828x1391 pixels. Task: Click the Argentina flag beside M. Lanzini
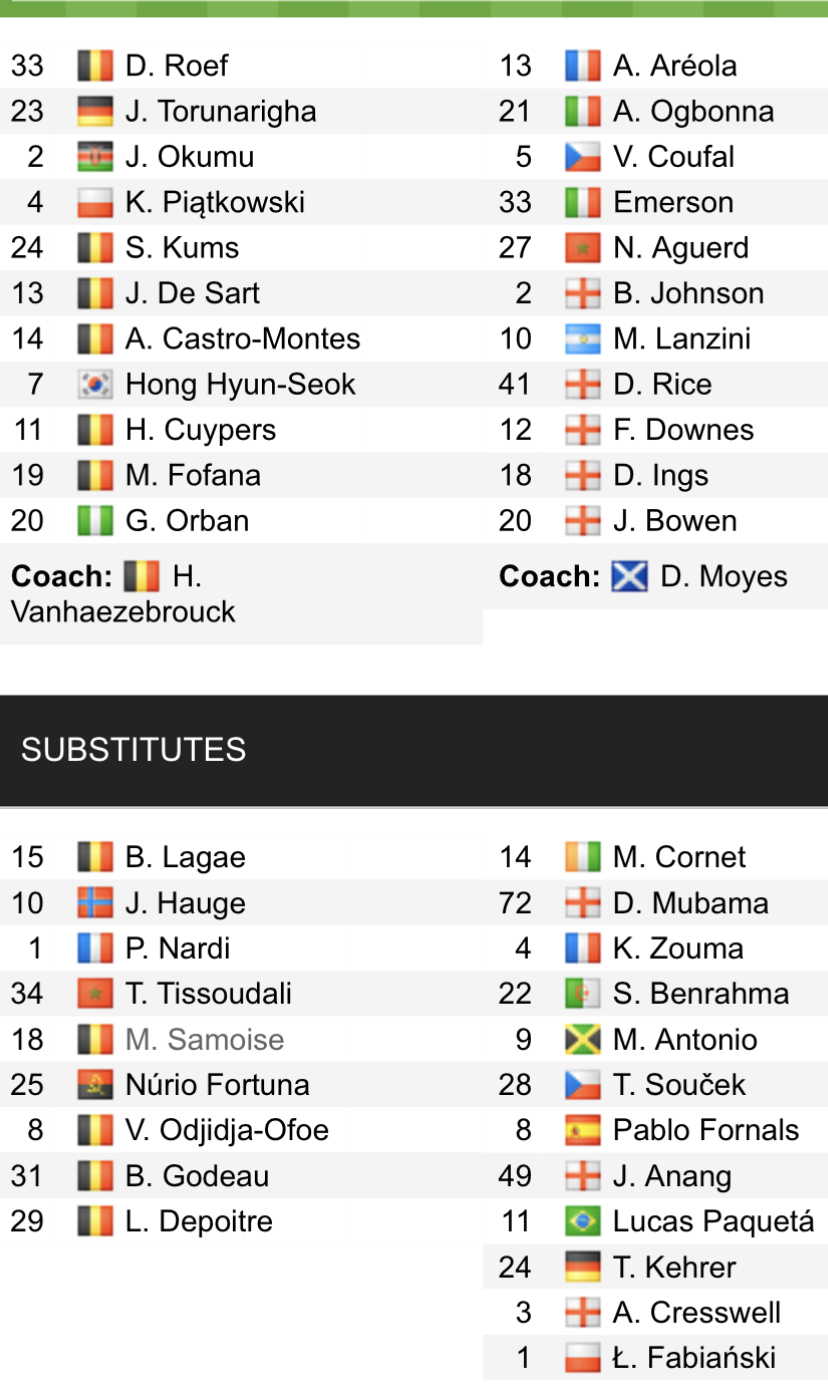[x=583, y=339]
